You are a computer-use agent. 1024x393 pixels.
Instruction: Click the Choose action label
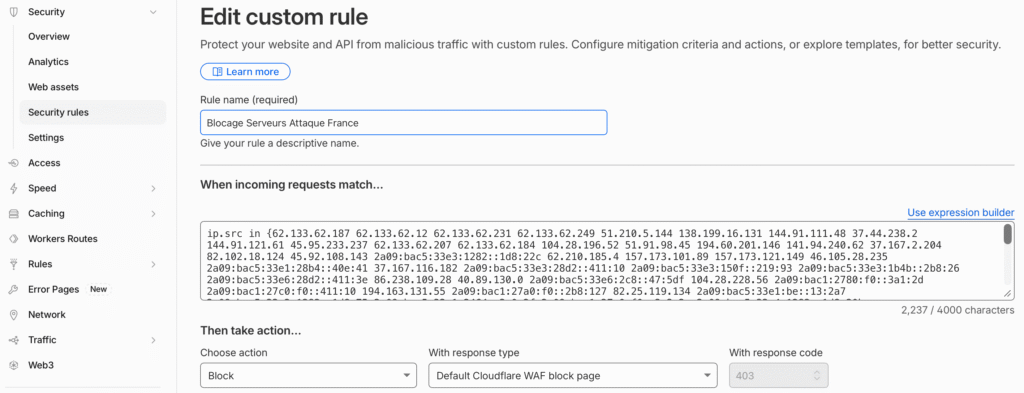pyautogui.click(x=234, y=353)
